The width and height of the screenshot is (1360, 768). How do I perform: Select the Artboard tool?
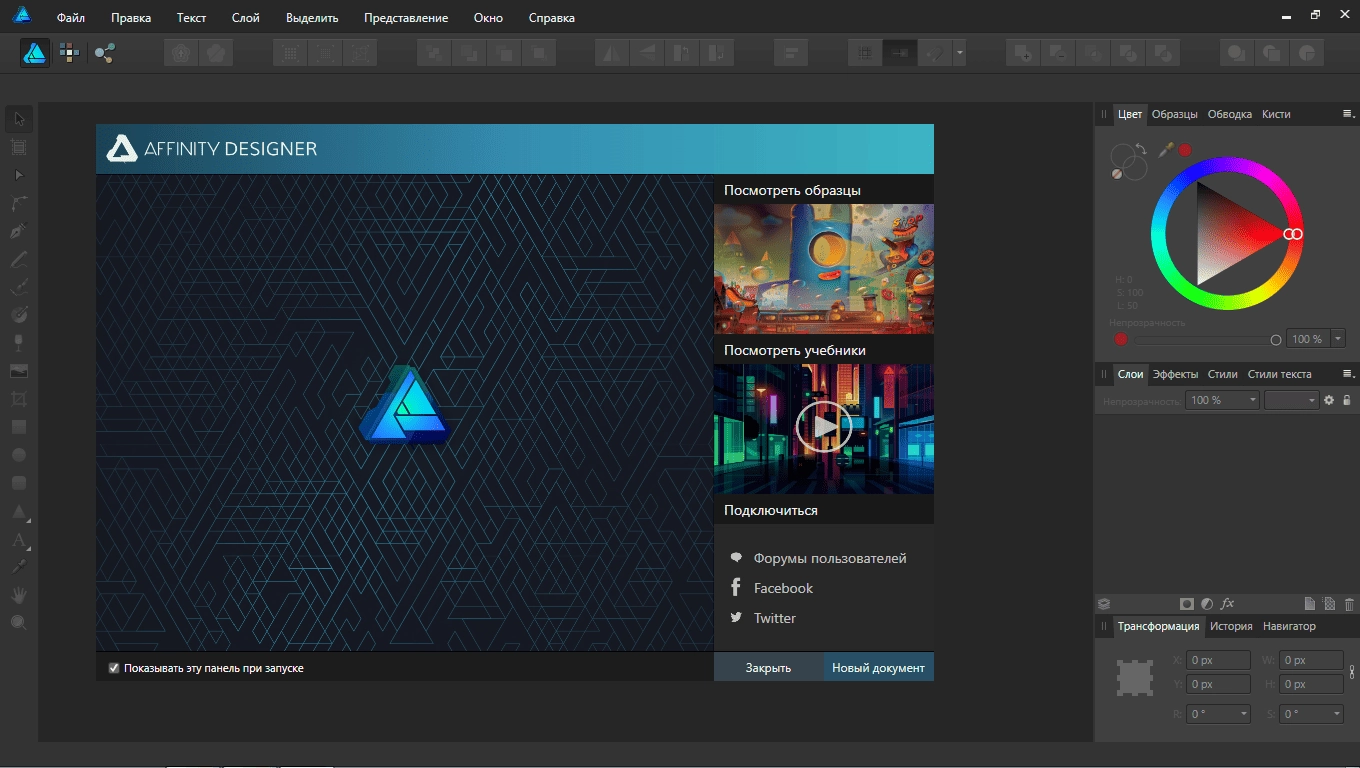(x=19, y=147)
